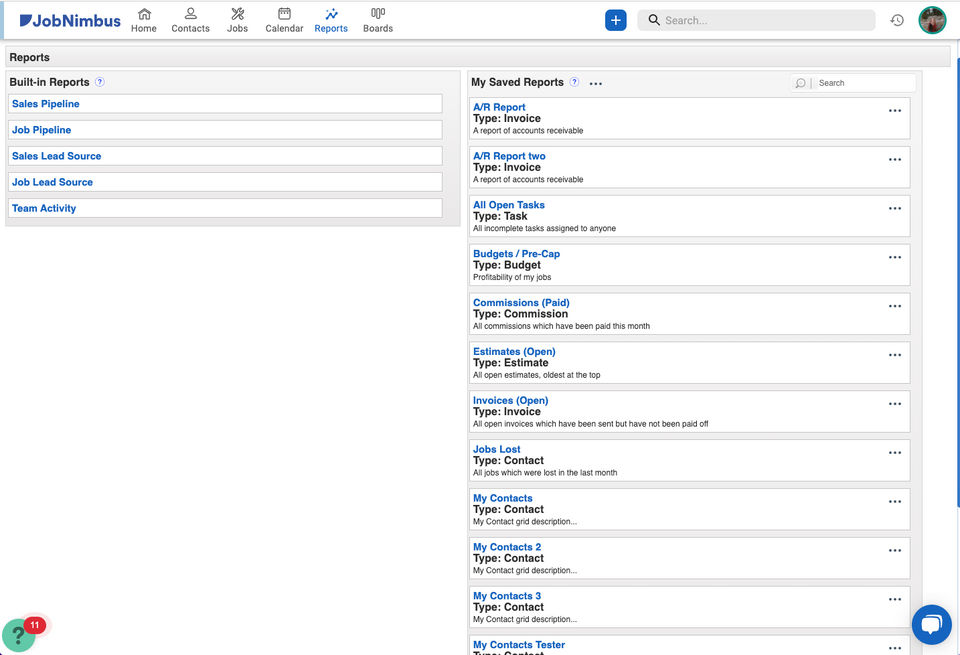
Task: Open the Team Activity report
Action: pyautogui.click(x=44, y=208)
